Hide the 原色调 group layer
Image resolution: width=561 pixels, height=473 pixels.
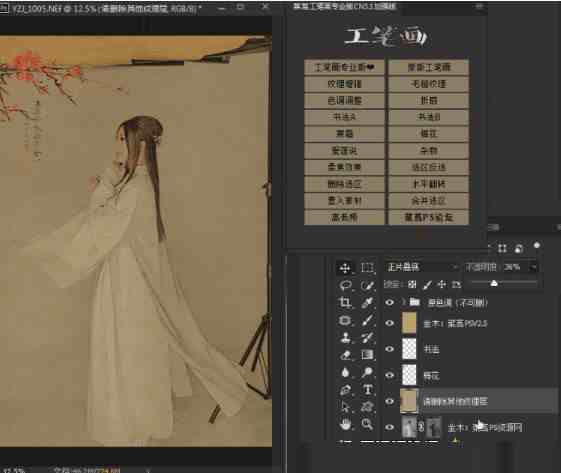(389, 303)
